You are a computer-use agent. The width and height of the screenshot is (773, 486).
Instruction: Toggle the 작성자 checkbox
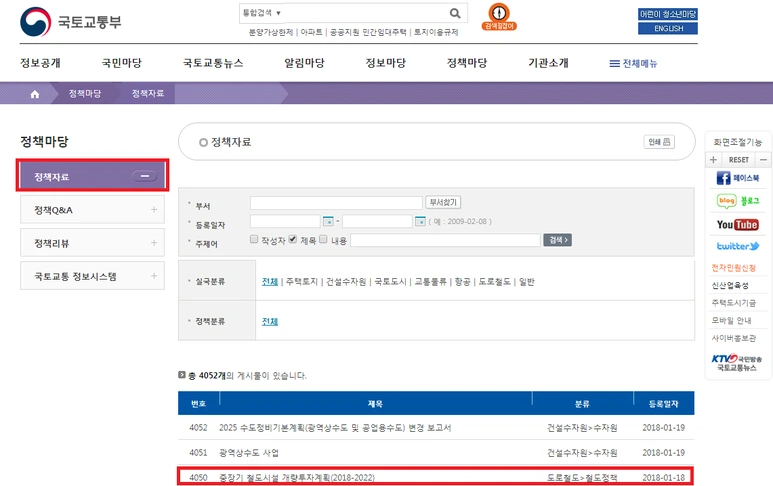tap(254, 239)
